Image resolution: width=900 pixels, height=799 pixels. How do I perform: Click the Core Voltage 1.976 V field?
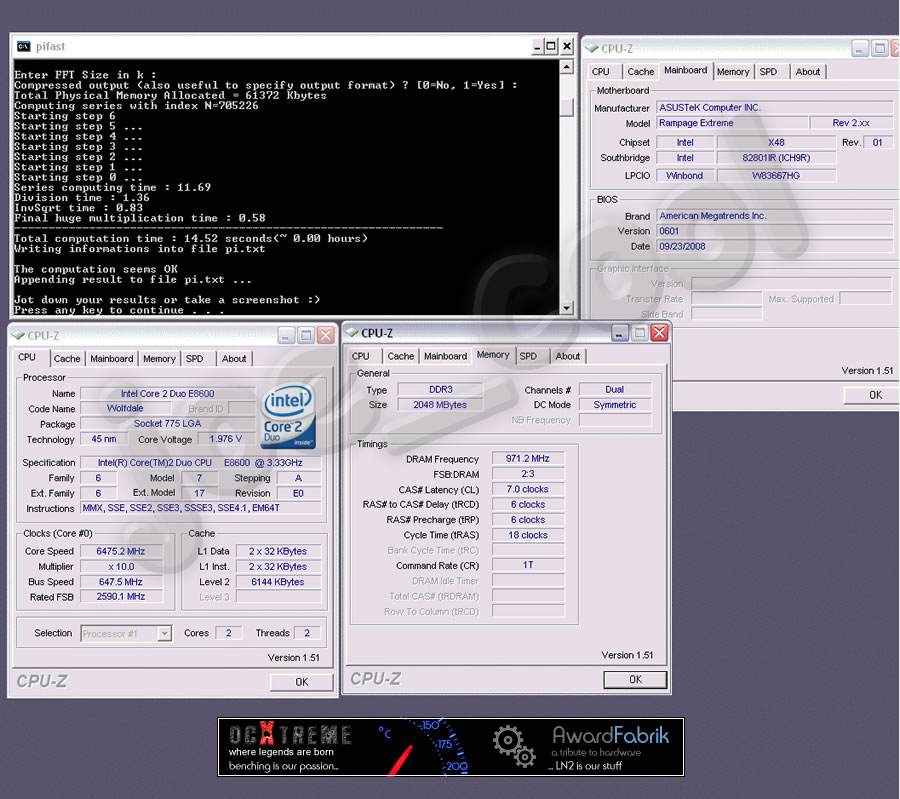point(226,439)
